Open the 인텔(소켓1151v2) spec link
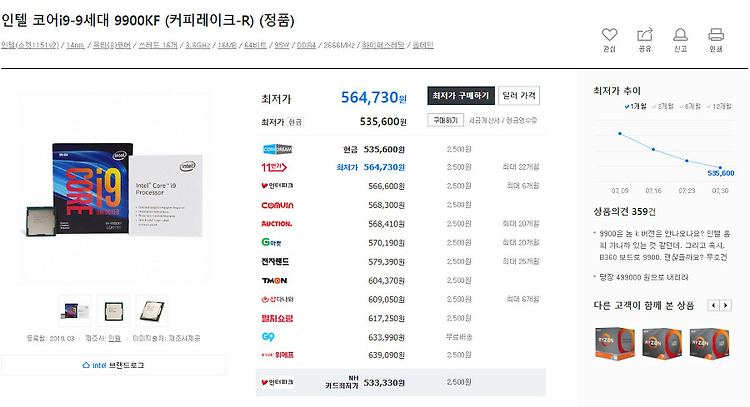Image resolution: width=750 pixels, height=407 pixels. [30, 45]
